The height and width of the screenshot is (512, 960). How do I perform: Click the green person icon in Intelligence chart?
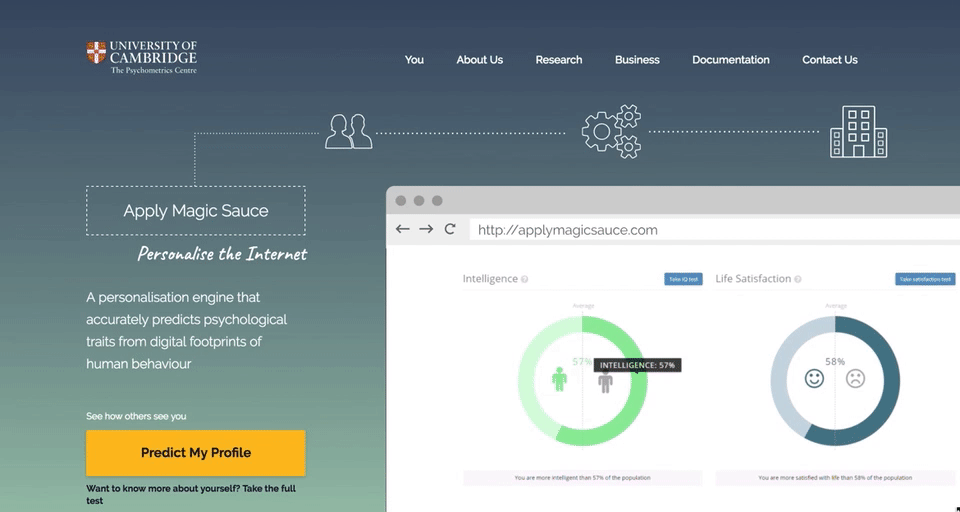click(x=559, y=379)
